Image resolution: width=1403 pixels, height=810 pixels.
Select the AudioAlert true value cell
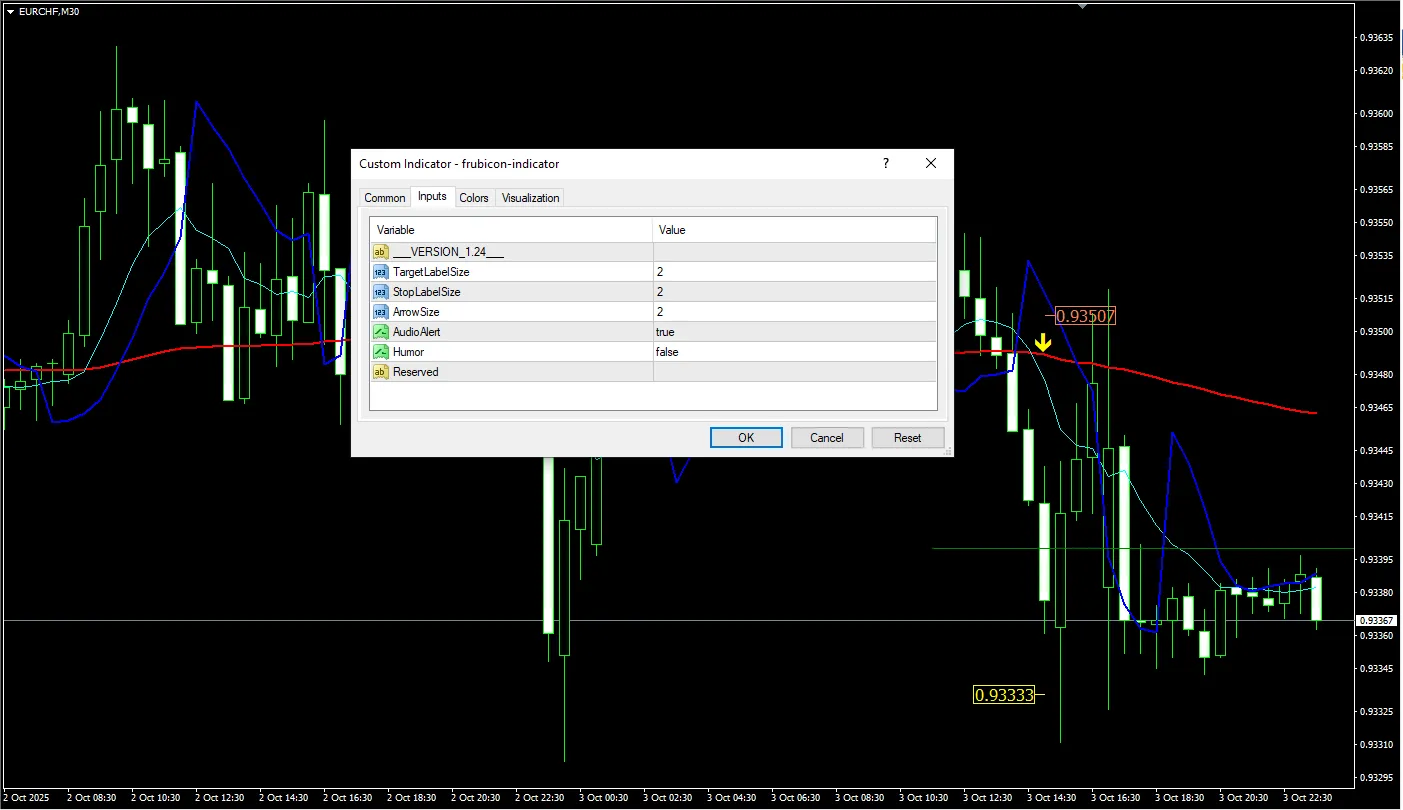794,332
